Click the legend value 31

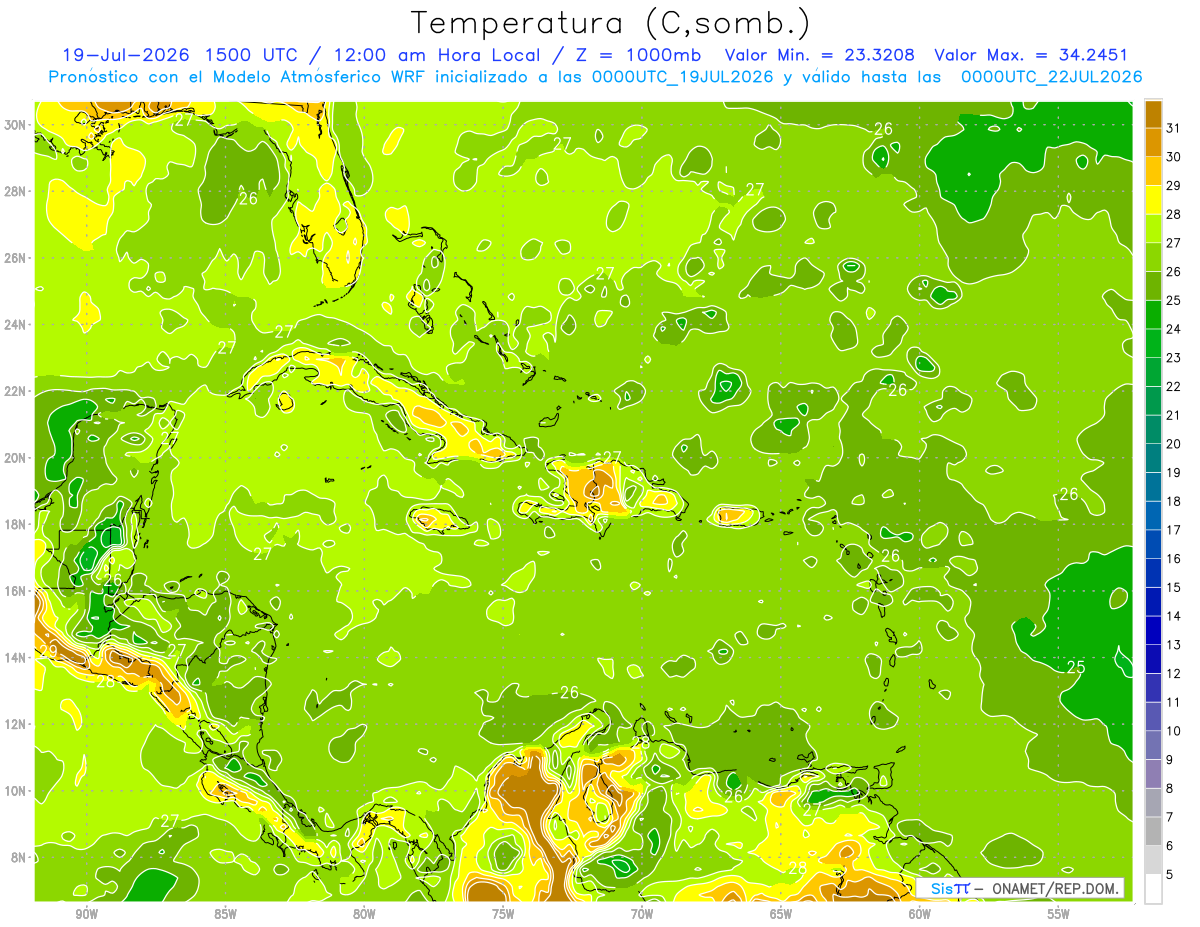1173,128
